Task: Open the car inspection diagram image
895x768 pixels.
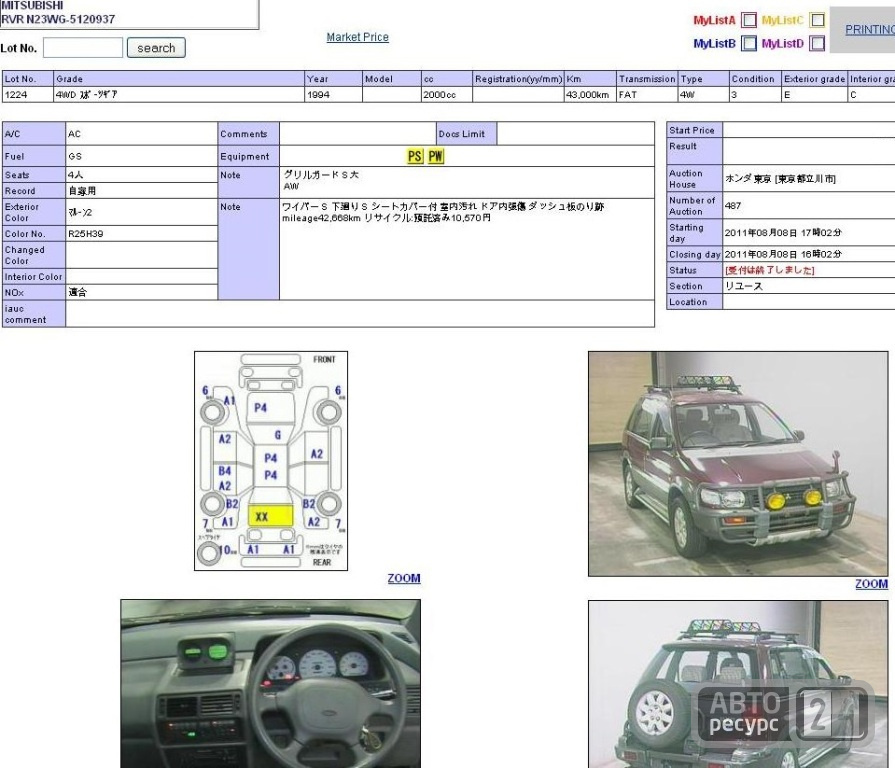Action: [271, 460]
